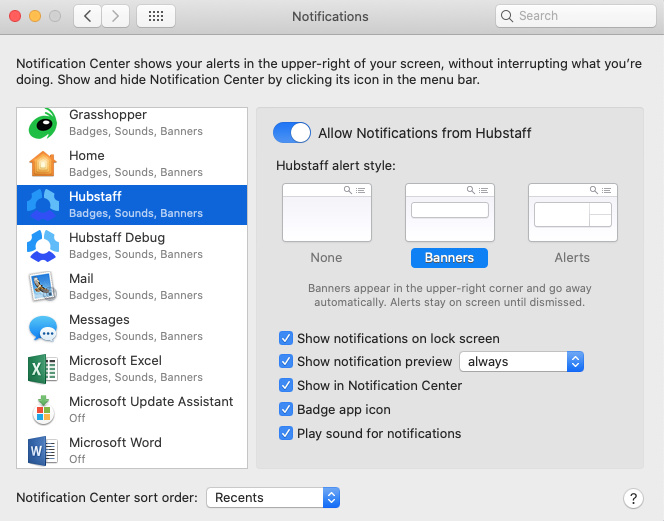The width and height of the screenshot is (664, 521).
Task: Go forward with the right arrow
Action: point(115,16)
